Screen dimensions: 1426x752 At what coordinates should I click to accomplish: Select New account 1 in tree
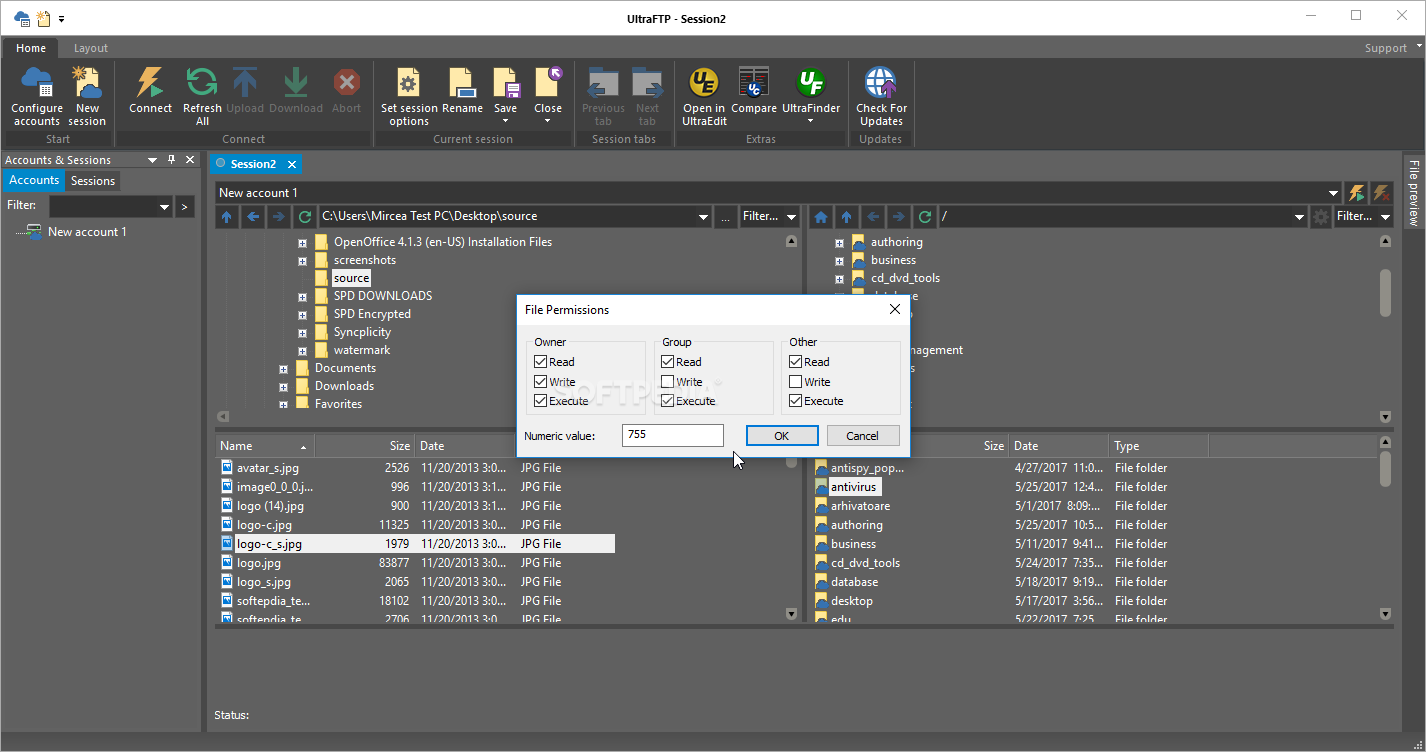(x=87, y=232)
